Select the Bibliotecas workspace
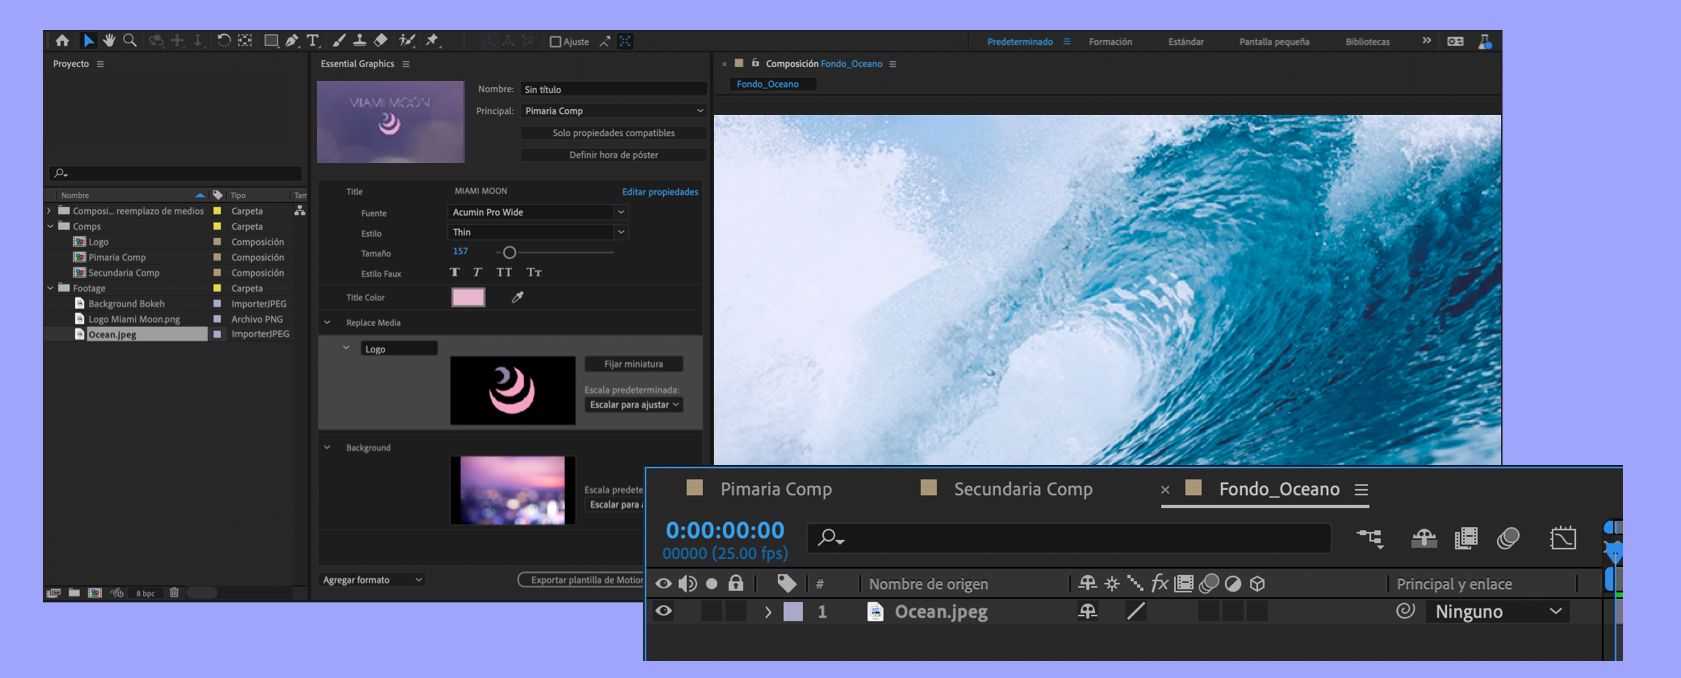The height and width of the screenshot is (678, 1681). point(1368,42)
